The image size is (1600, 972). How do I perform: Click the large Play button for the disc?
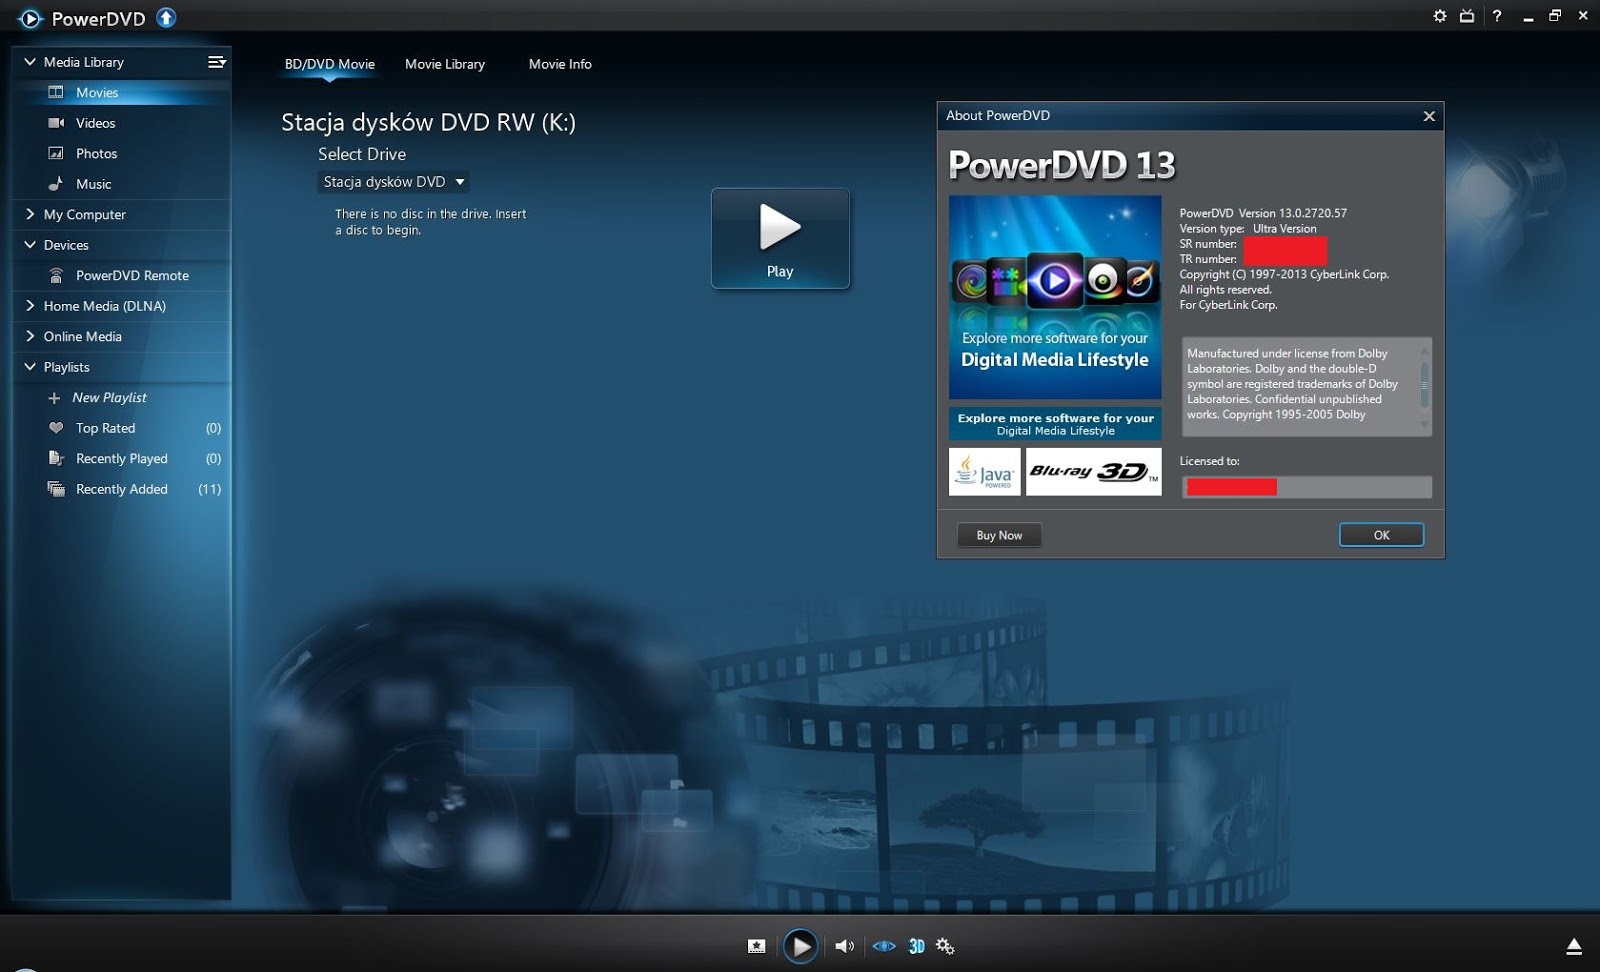780,238
